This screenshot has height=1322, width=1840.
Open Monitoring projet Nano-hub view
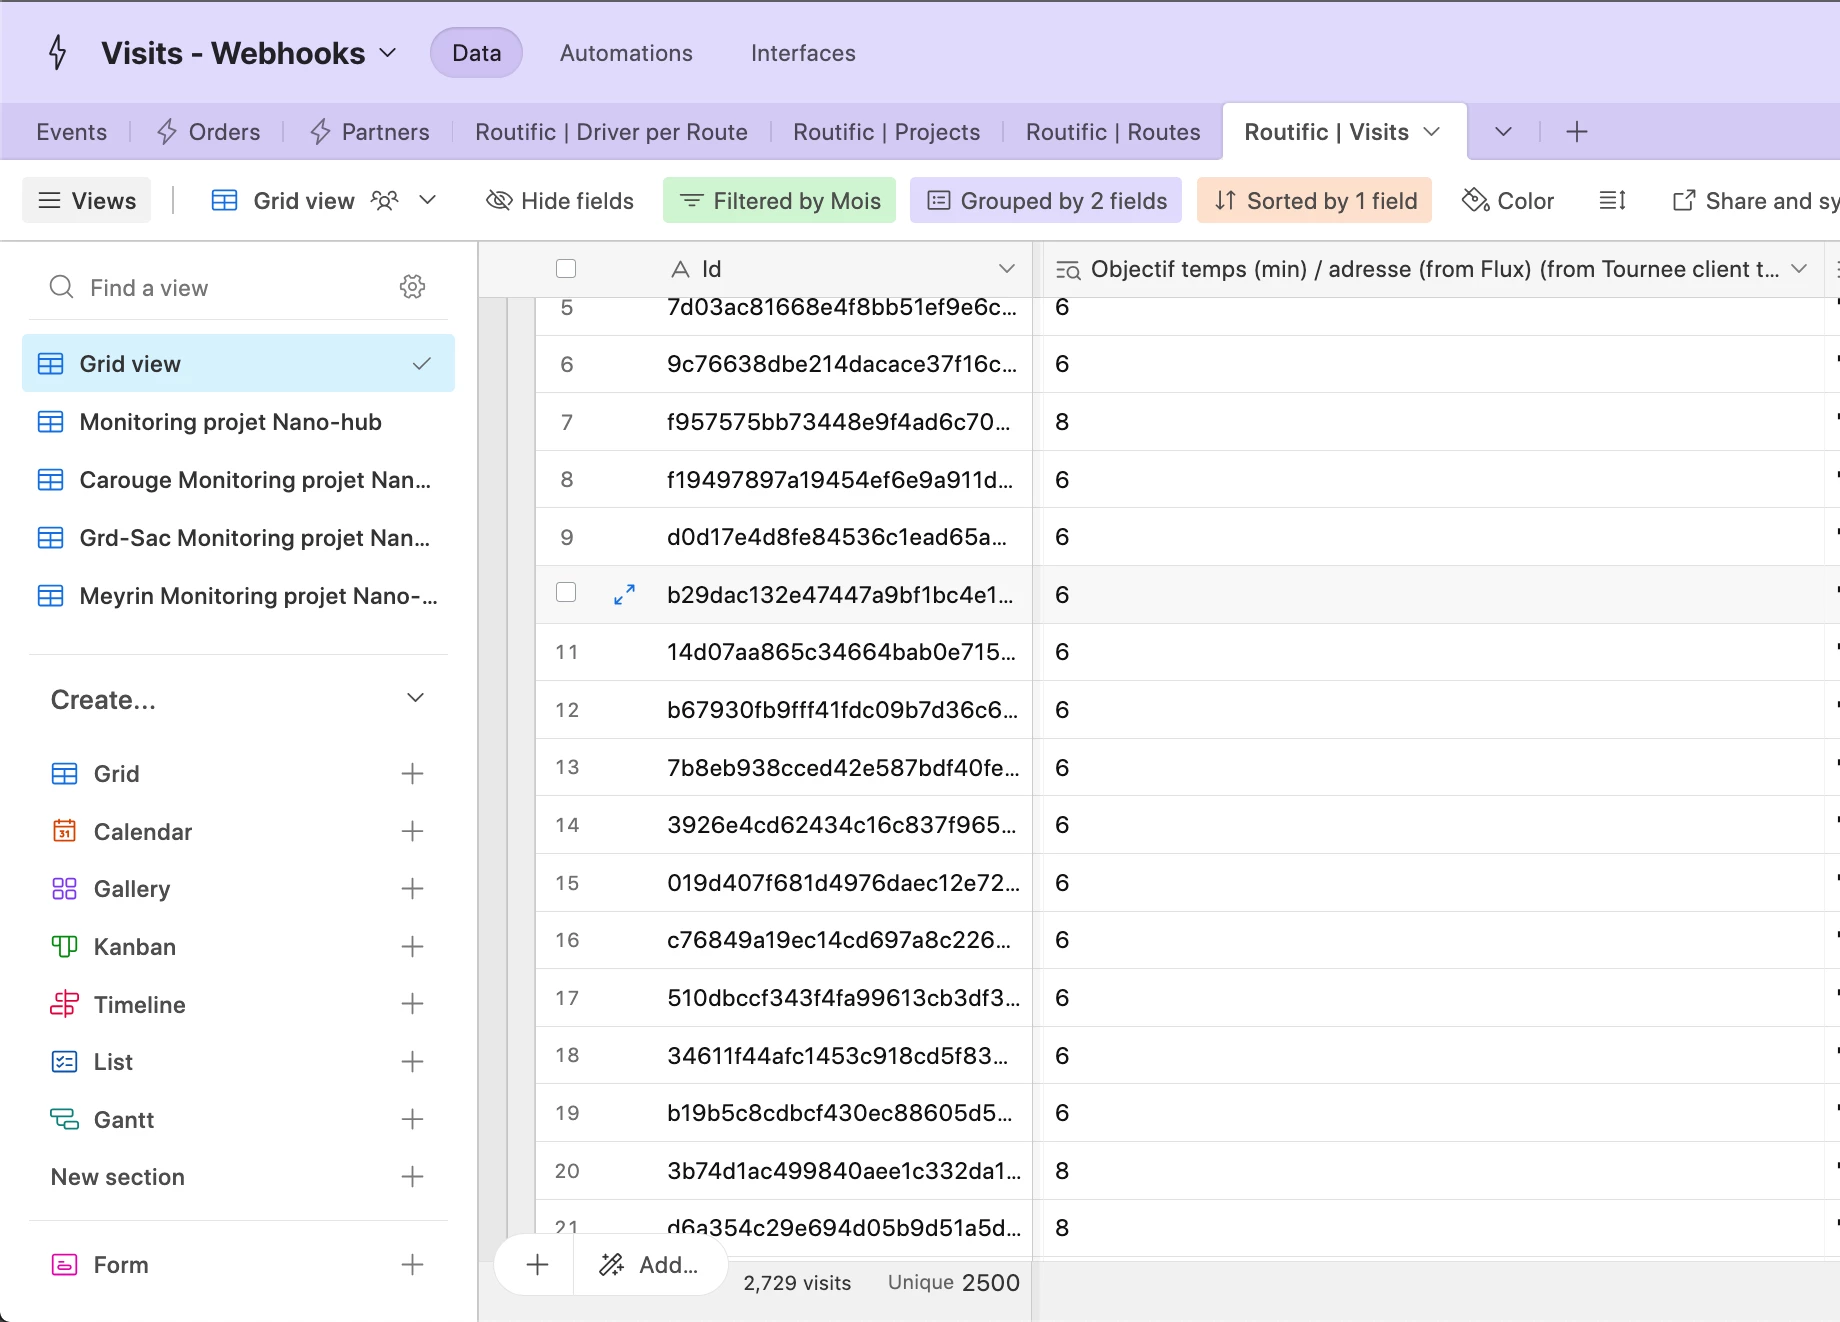pos(238,422)
